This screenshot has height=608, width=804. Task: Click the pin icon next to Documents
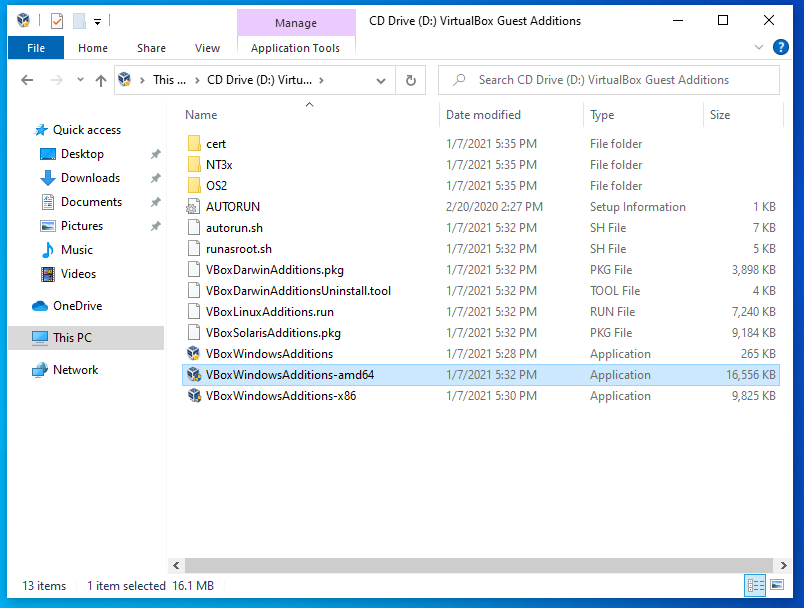156,202
